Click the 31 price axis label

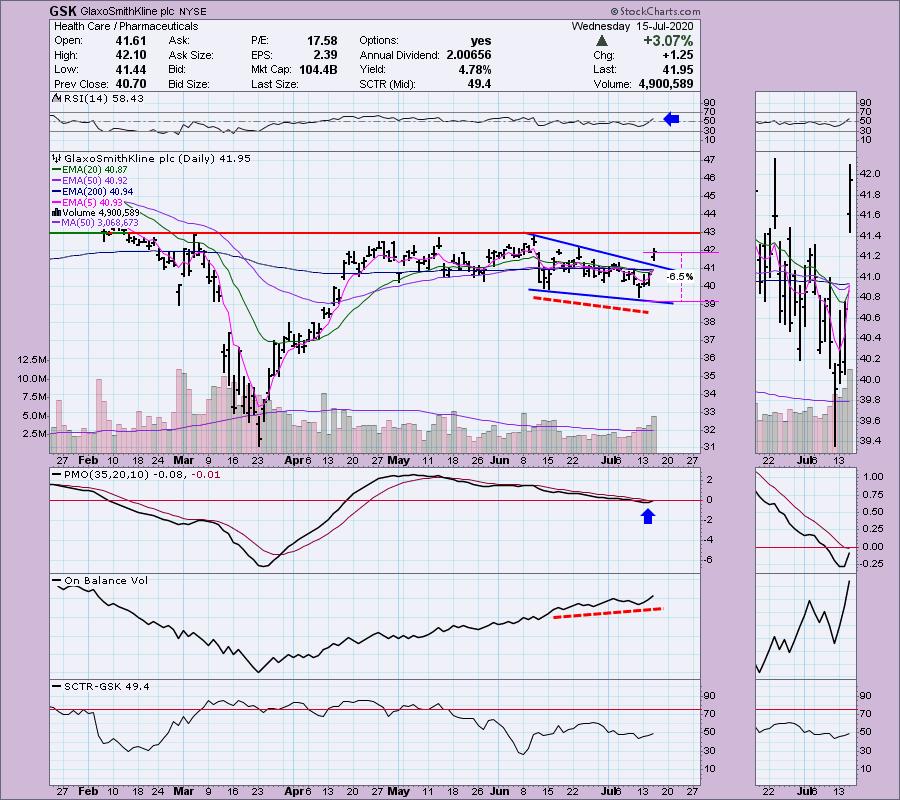(709, 447)
